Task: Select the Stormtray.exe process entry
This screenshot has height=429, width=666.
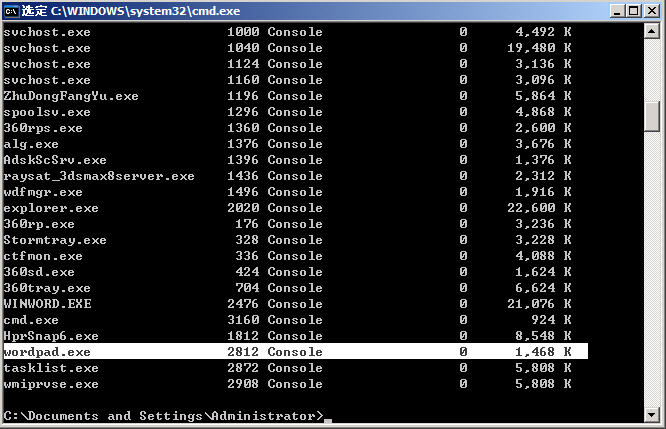Action: 55,240
